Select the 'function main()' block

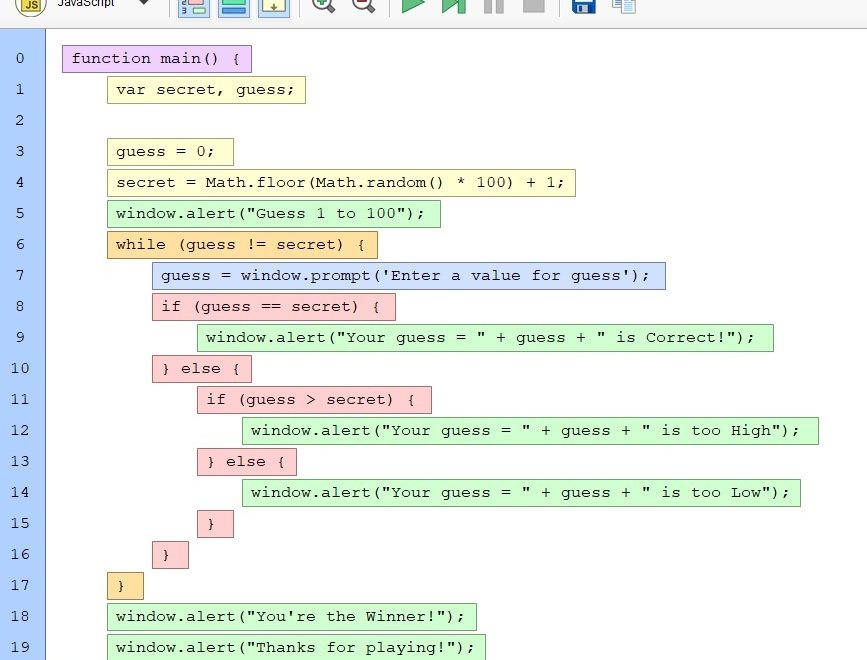[x=156, y=59]
